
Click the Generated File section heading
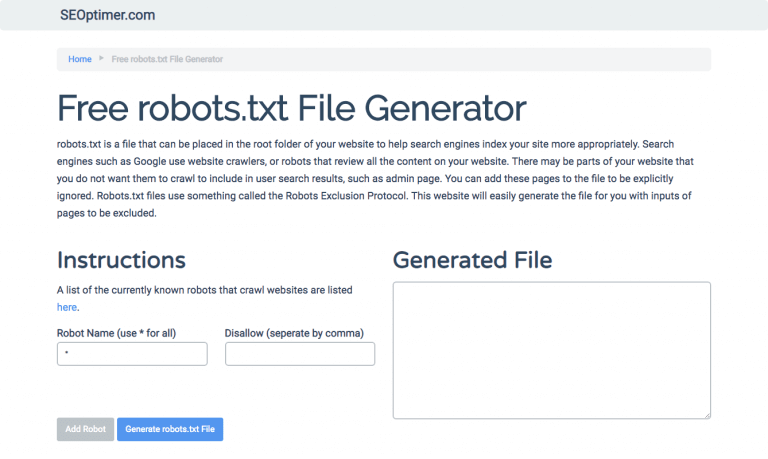click(x=472, y=260)
